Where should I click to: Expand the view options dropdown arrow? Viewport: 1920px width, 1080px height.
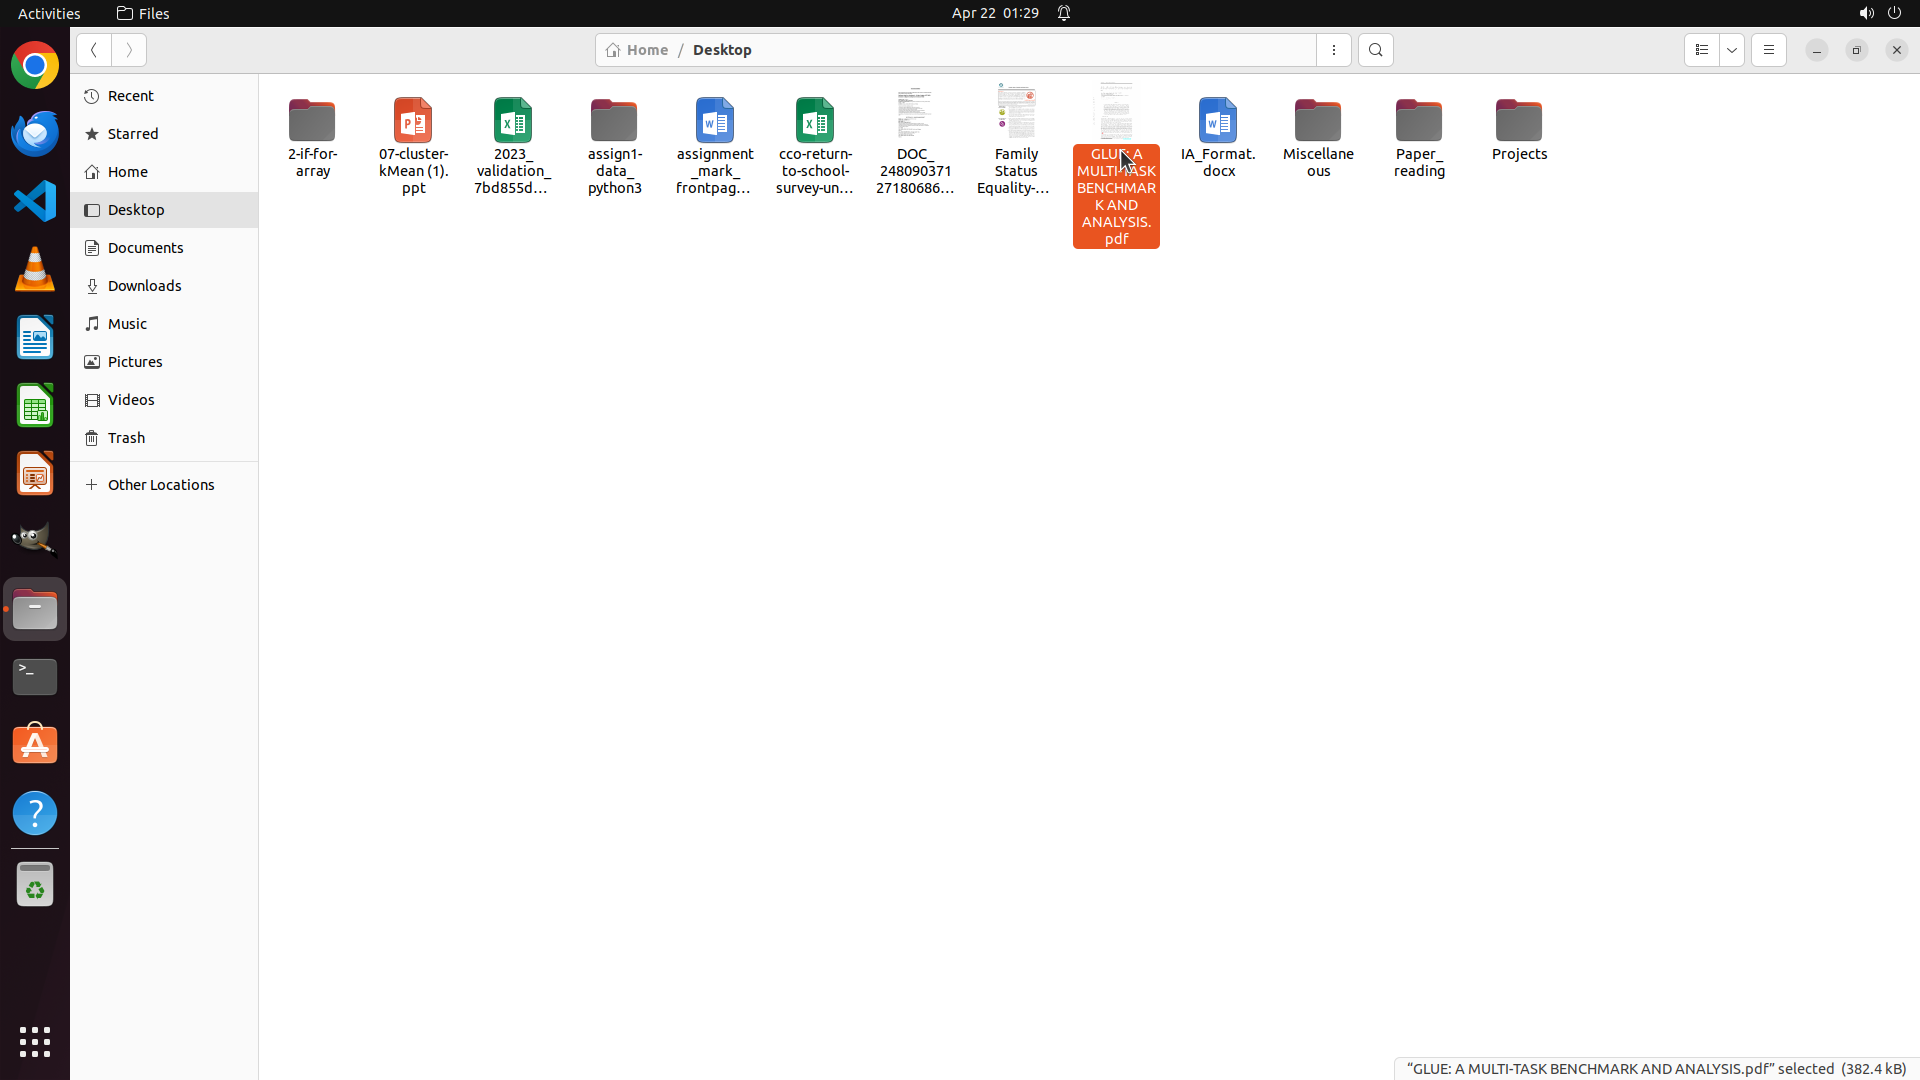(1732, 50)
